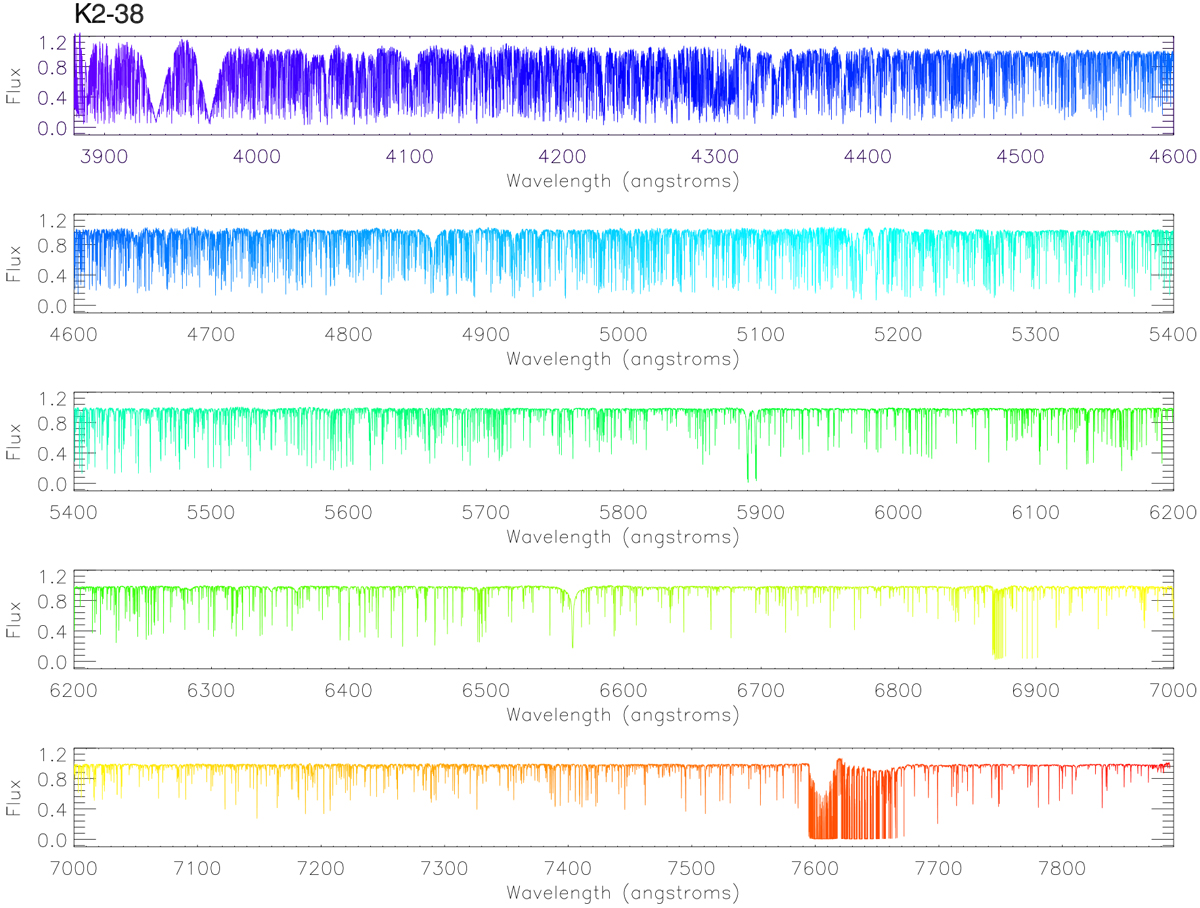
Task: Click Wavelength axis label below the bottom panel
Action: click(622, 892)
